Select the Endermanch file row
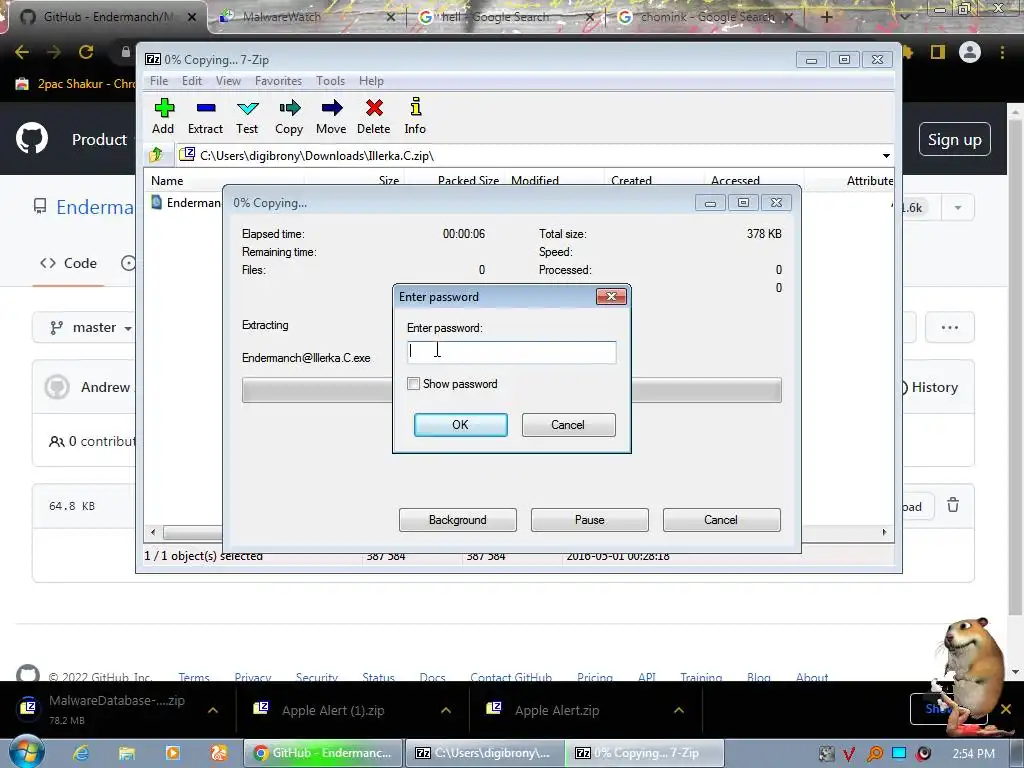The width and height of the screenshot is (1024, 768). pyautogui.click(x=186, y=202)
